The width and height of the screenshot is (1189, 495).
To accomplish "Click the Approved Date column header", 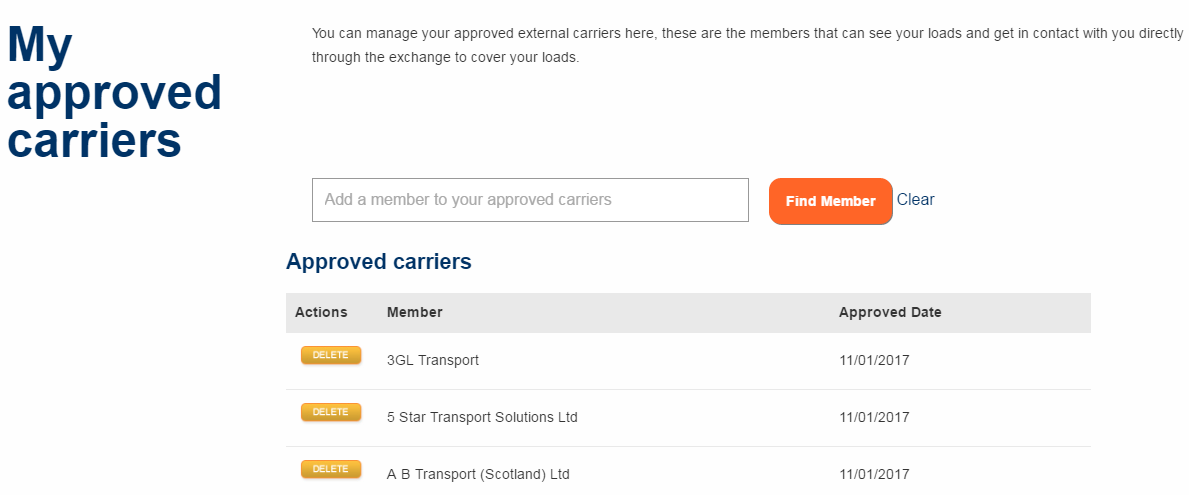I will (x=890, y=312).
